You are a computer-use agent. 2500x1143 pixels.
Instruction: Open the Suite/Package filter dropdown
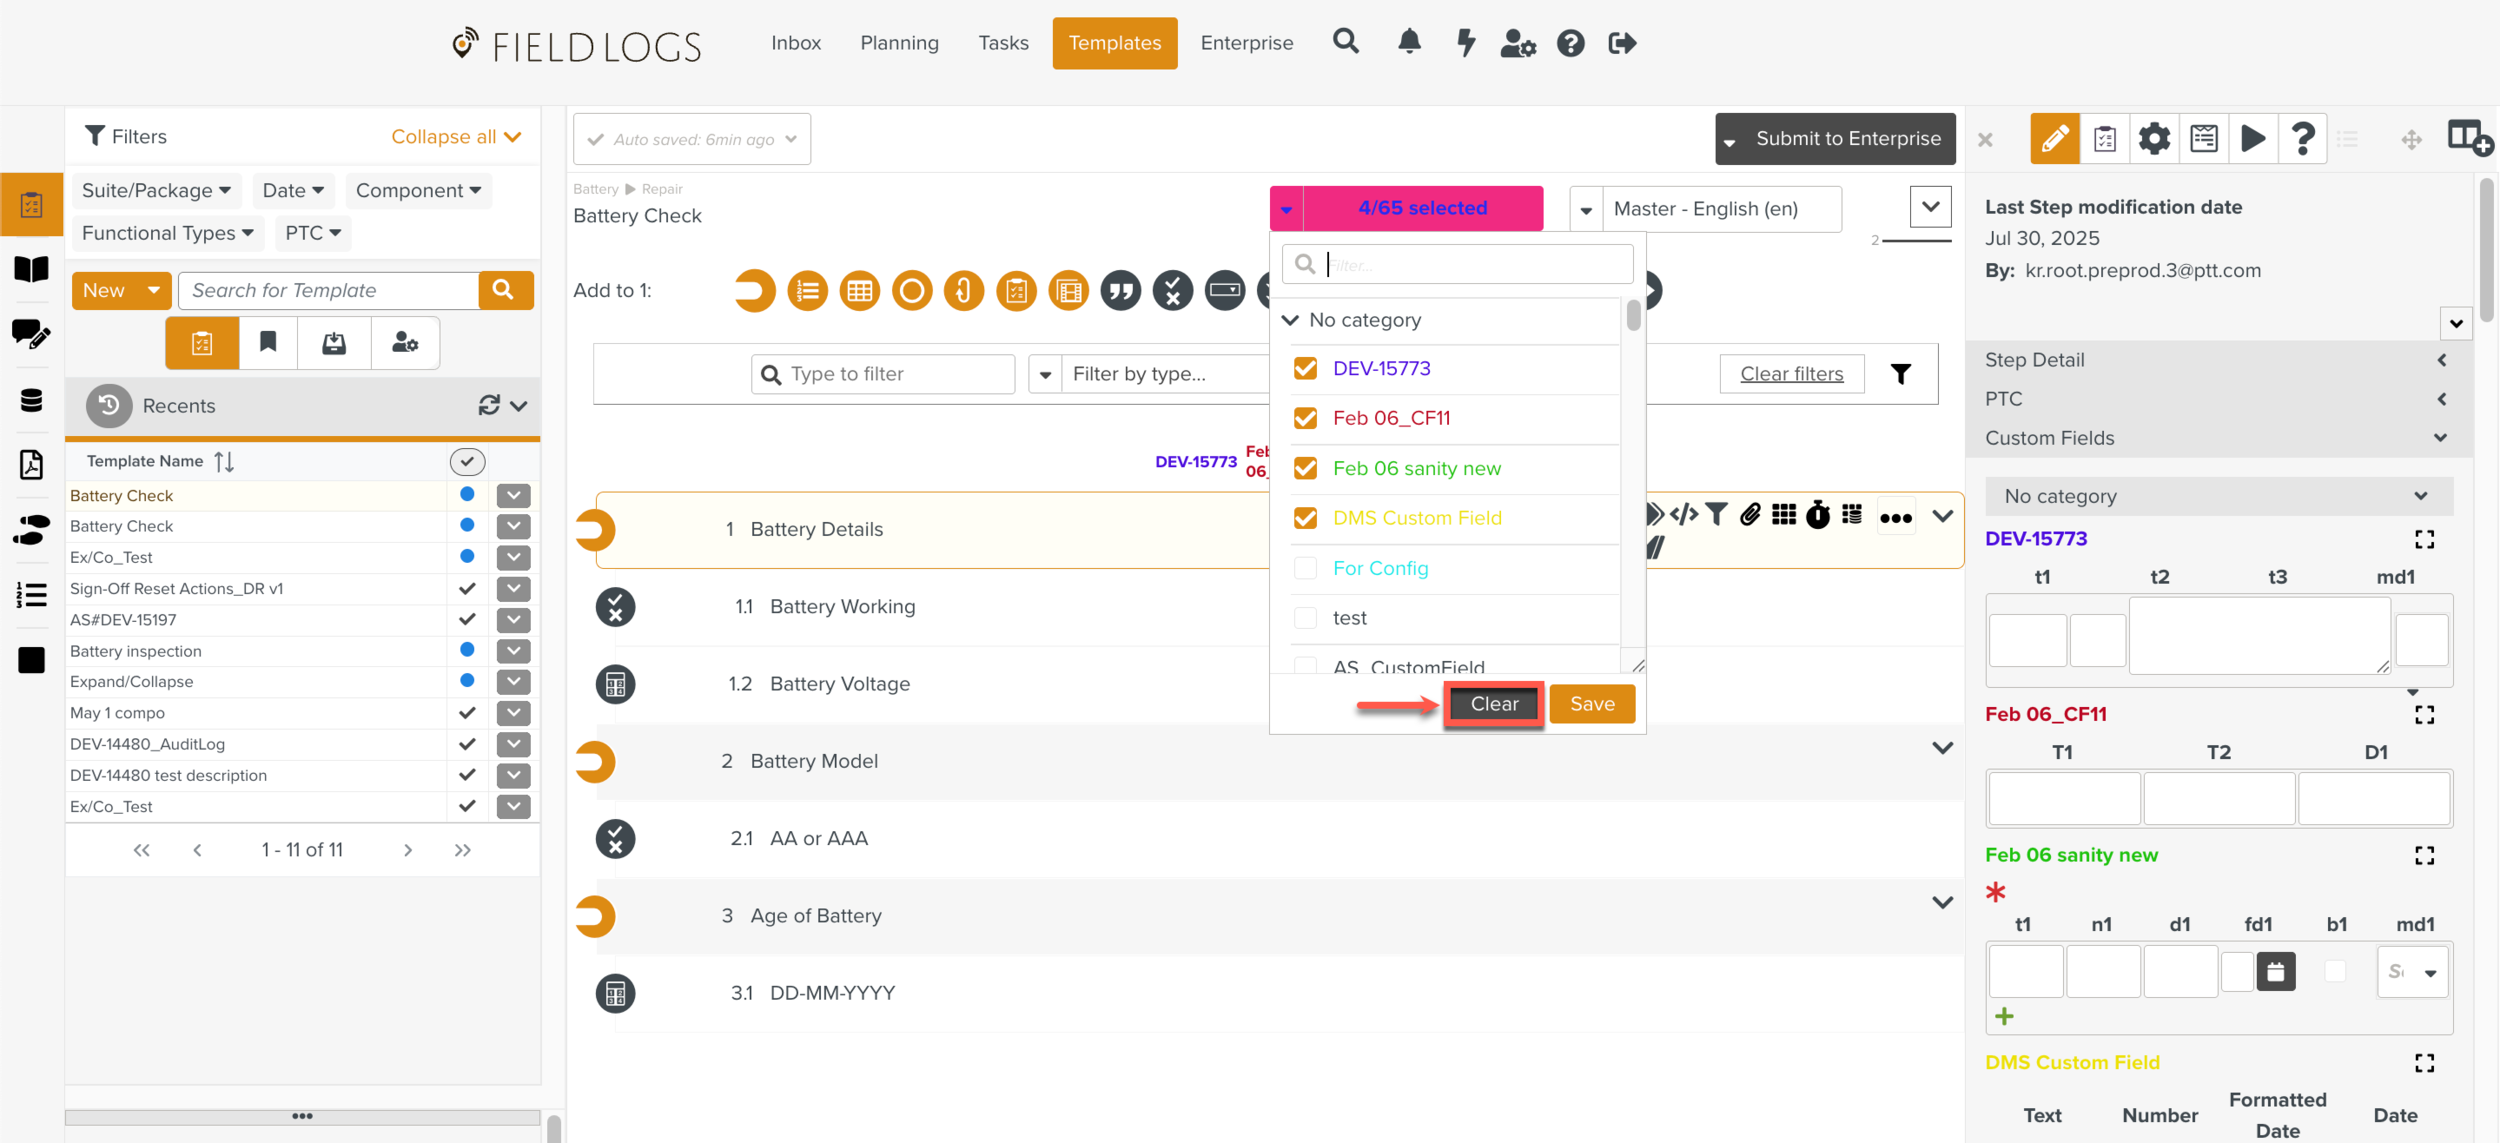click(x=156, y=190)
